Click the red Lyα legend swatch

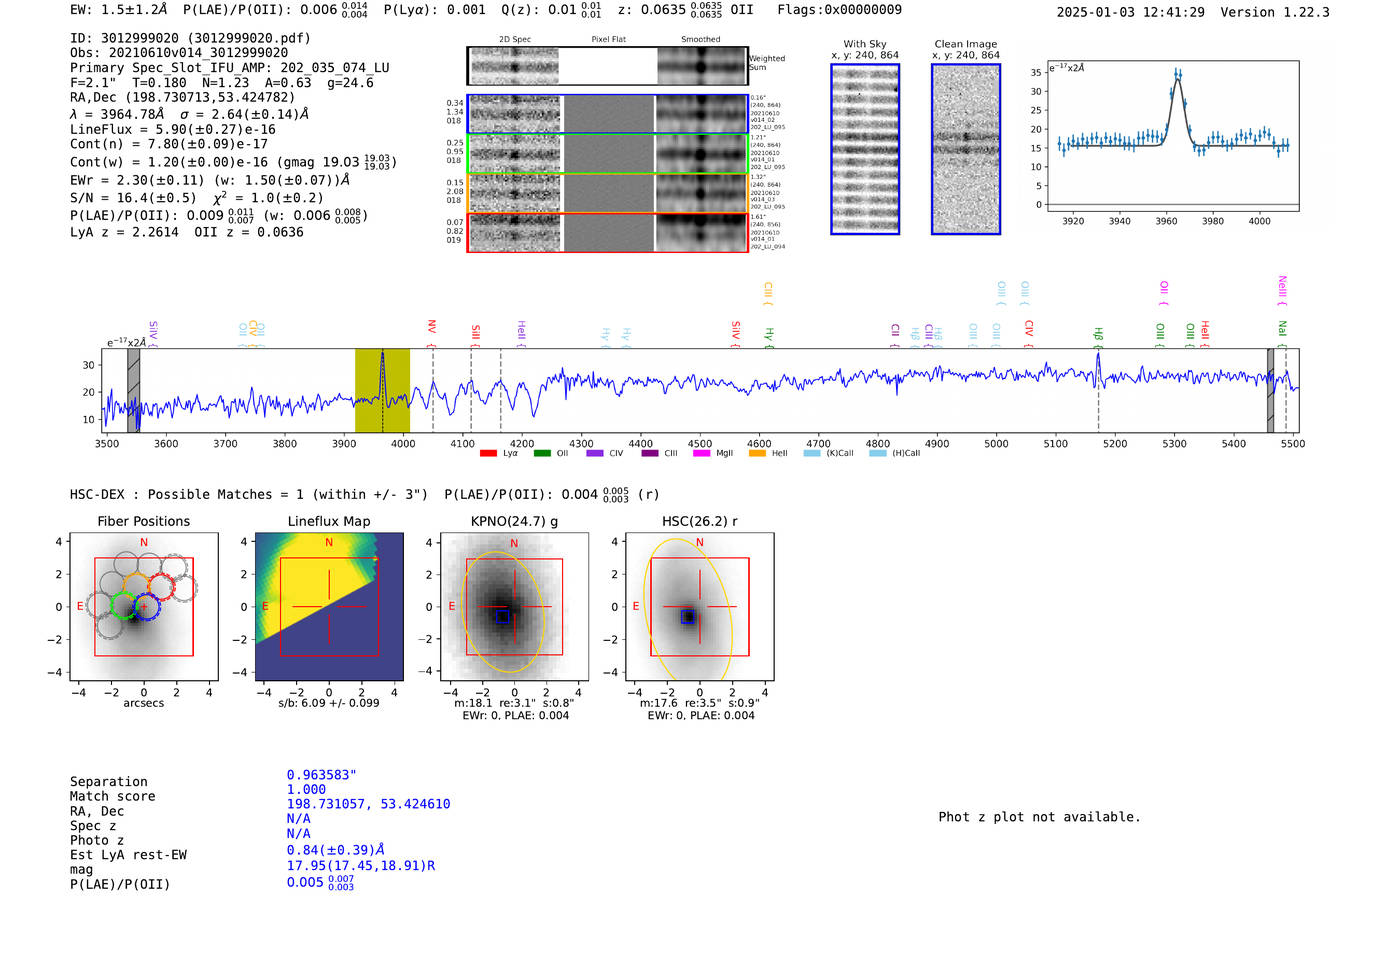(488, 453)
